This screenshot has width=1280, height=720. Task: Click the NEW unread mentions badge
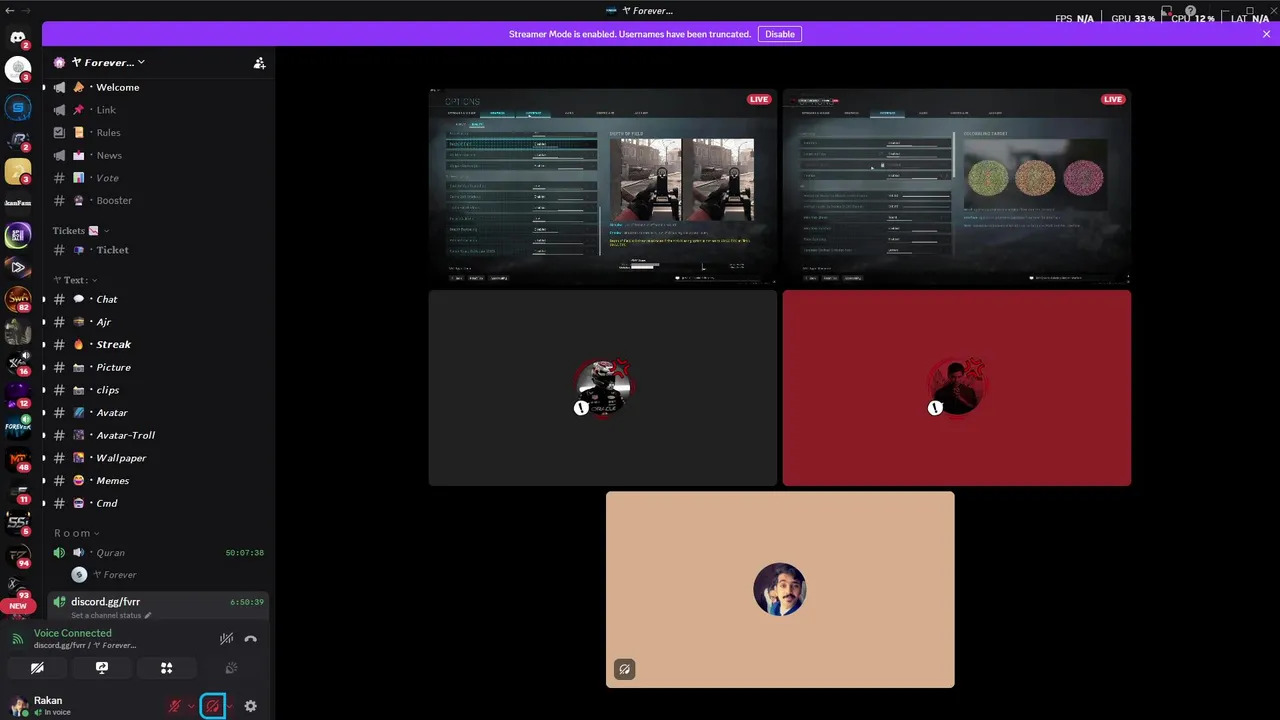click(x=18, y=606)
